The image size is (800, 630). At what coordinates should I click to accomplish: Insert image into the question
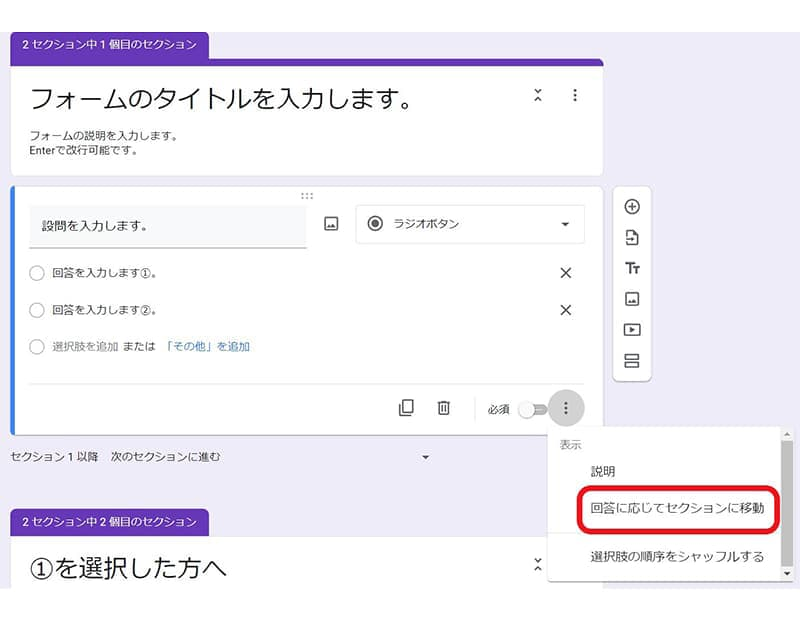tap(331, 223)
